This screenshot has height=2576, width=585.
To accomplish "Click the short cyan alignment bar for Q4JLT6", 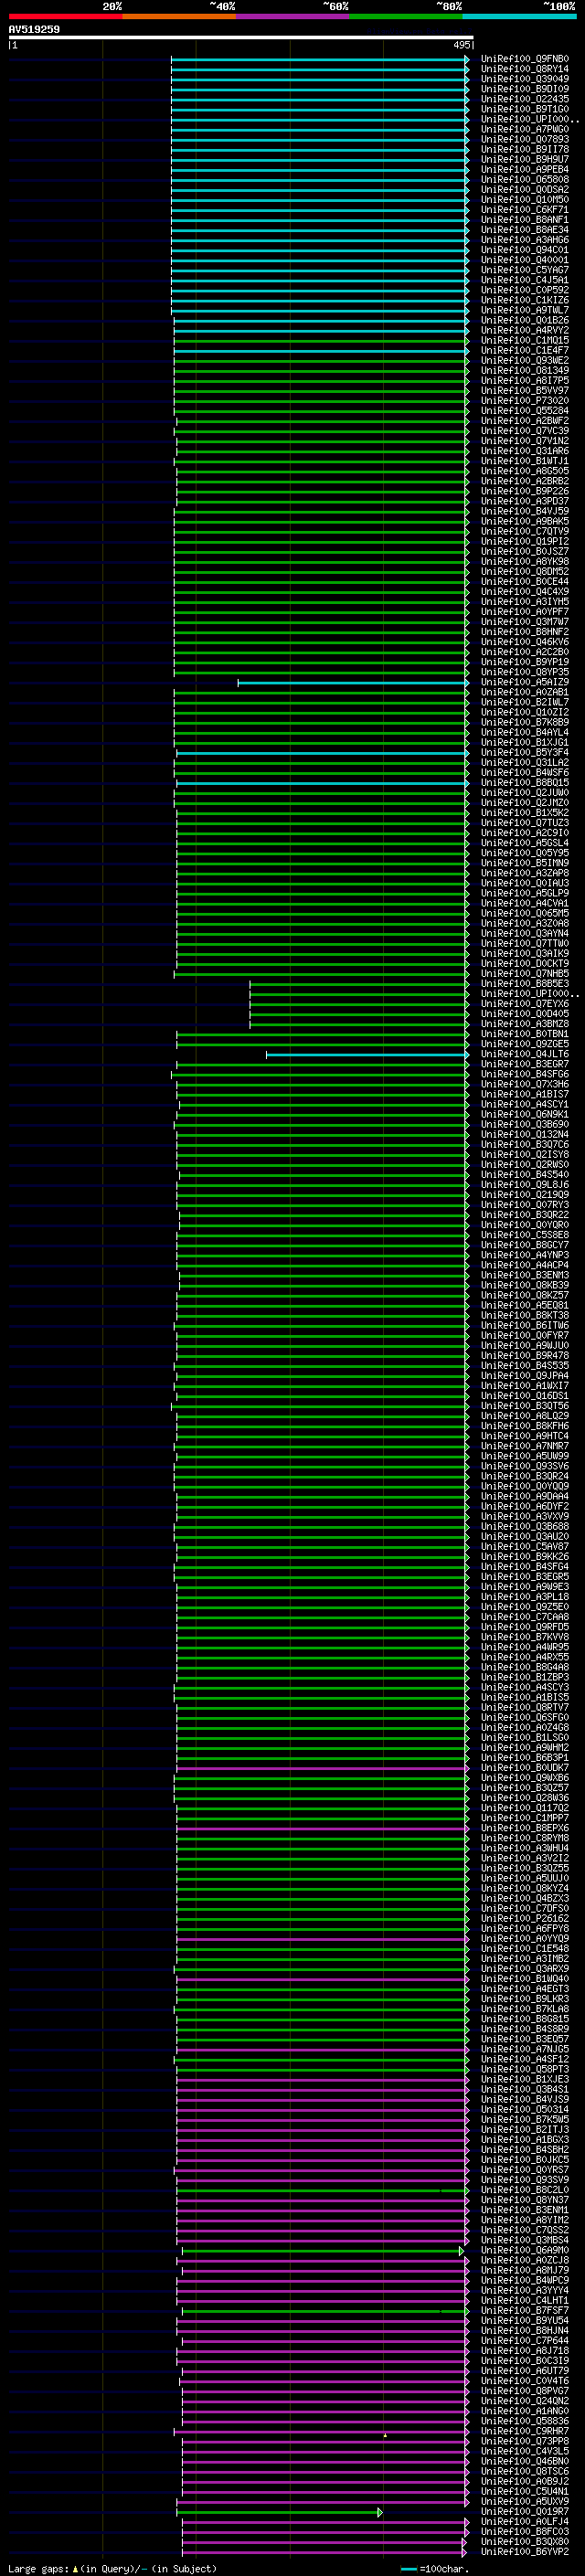I will point(367,1054).
